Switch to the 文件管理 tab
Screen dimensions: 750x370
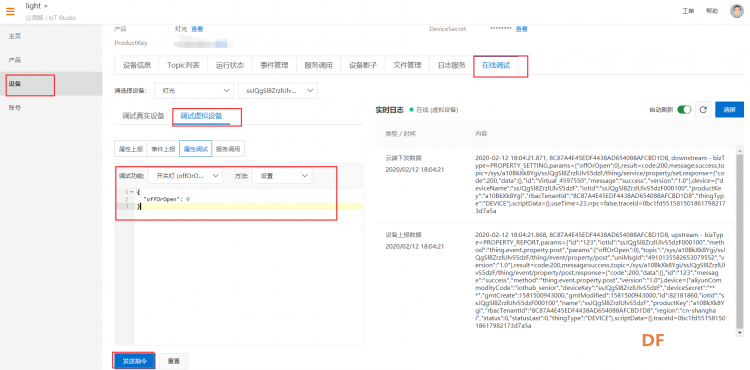coord(407,65)
